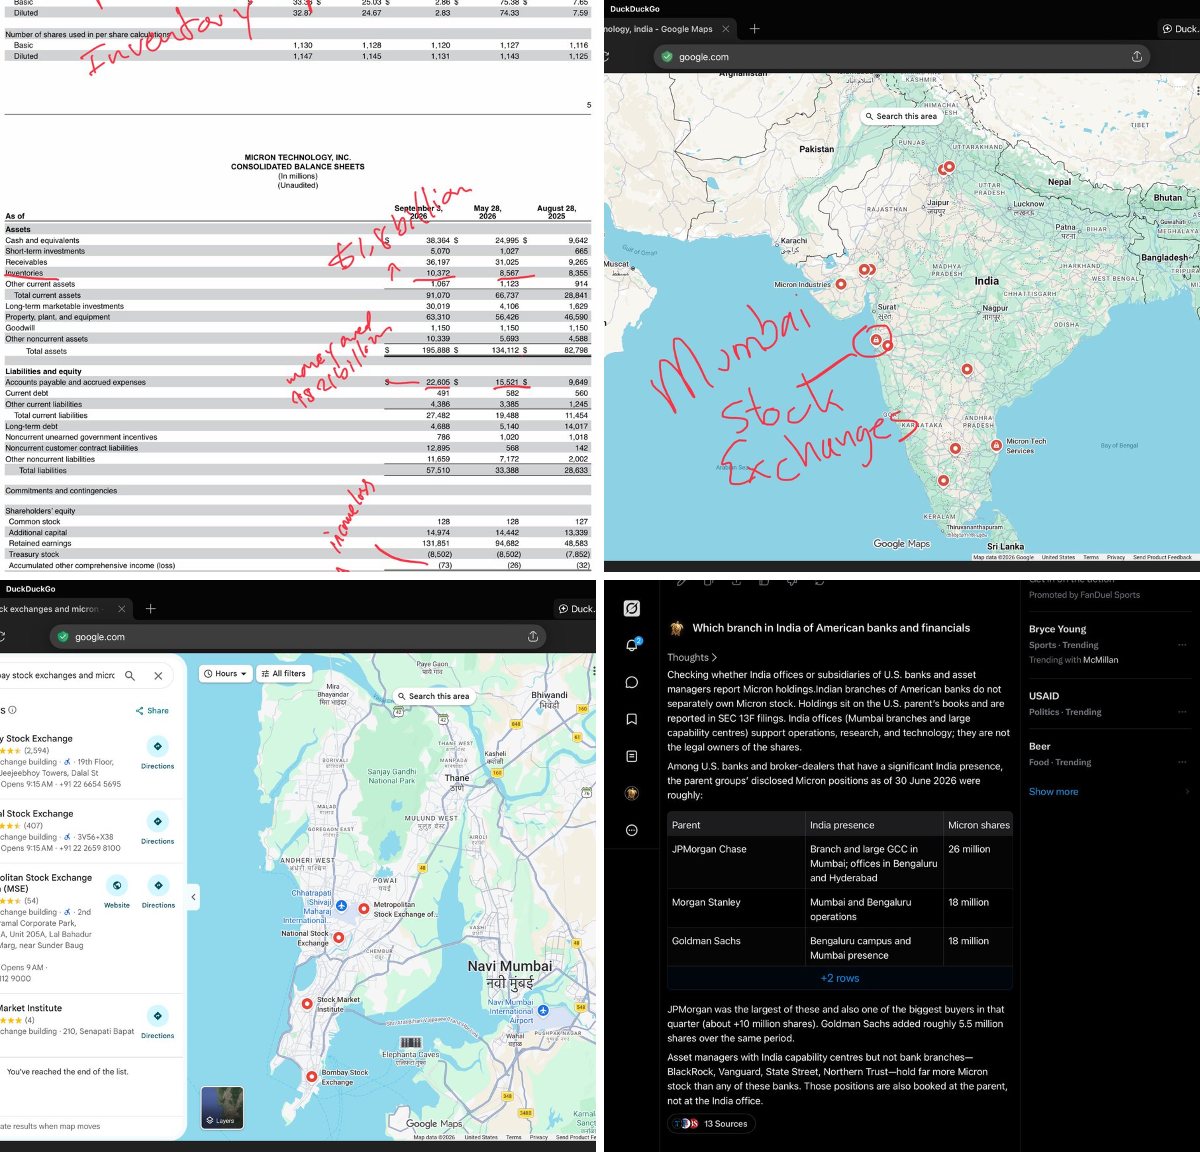This screenshot has height=1152, width=1200.
Task: Open the Grok icon in X sidebar
Action: tap(632, 608)
